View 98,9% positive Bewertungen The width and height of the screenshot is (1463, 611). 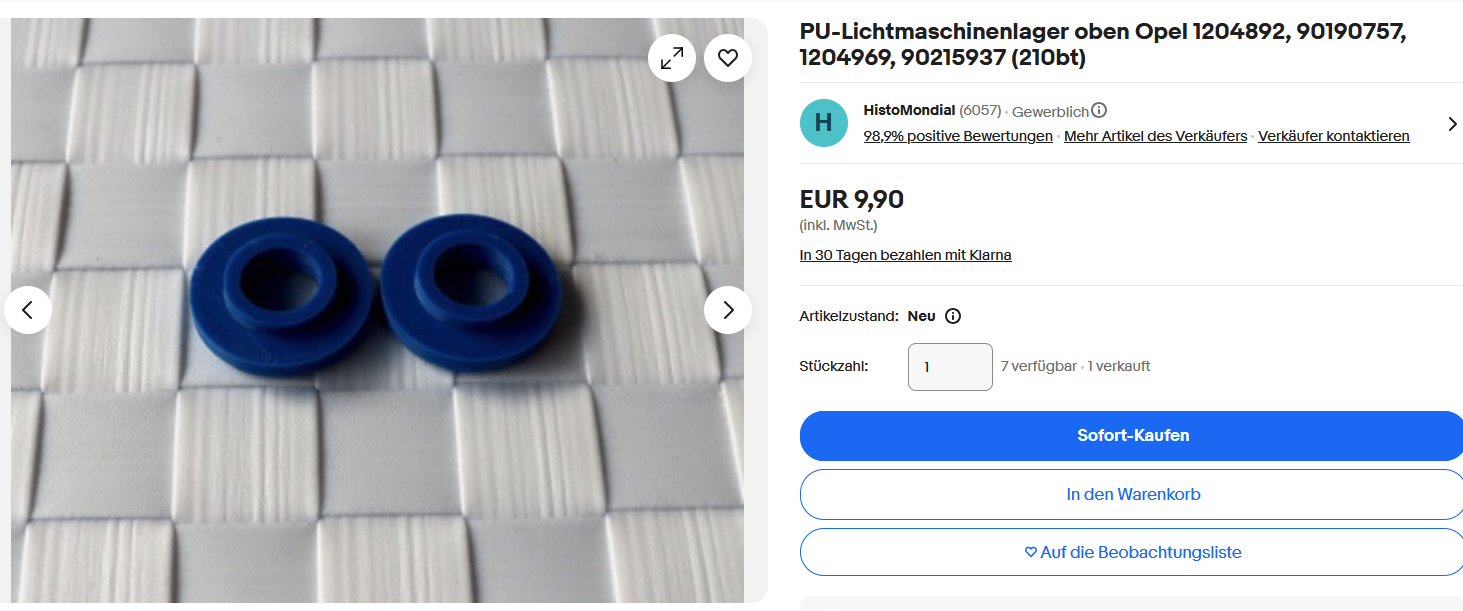click(x=958, y=136)
